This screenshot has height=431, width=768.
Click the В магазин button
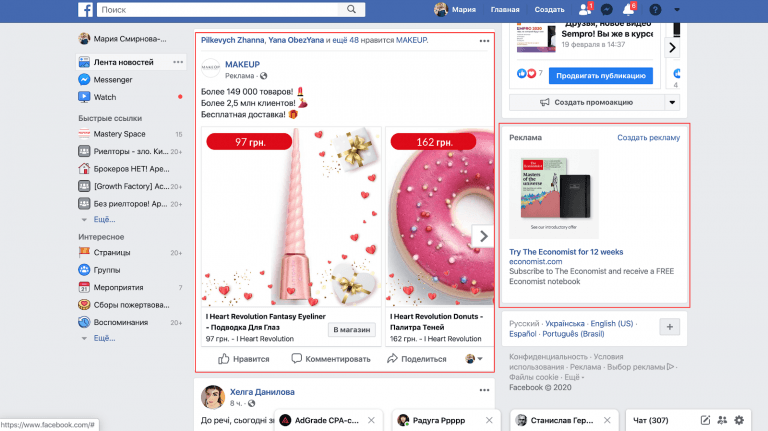(x=352, y=330)
